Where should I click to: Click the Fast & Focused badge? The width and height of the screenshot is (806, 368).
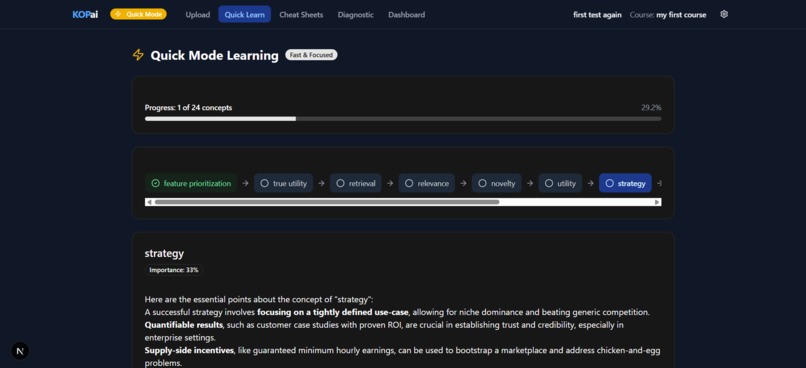311,55
